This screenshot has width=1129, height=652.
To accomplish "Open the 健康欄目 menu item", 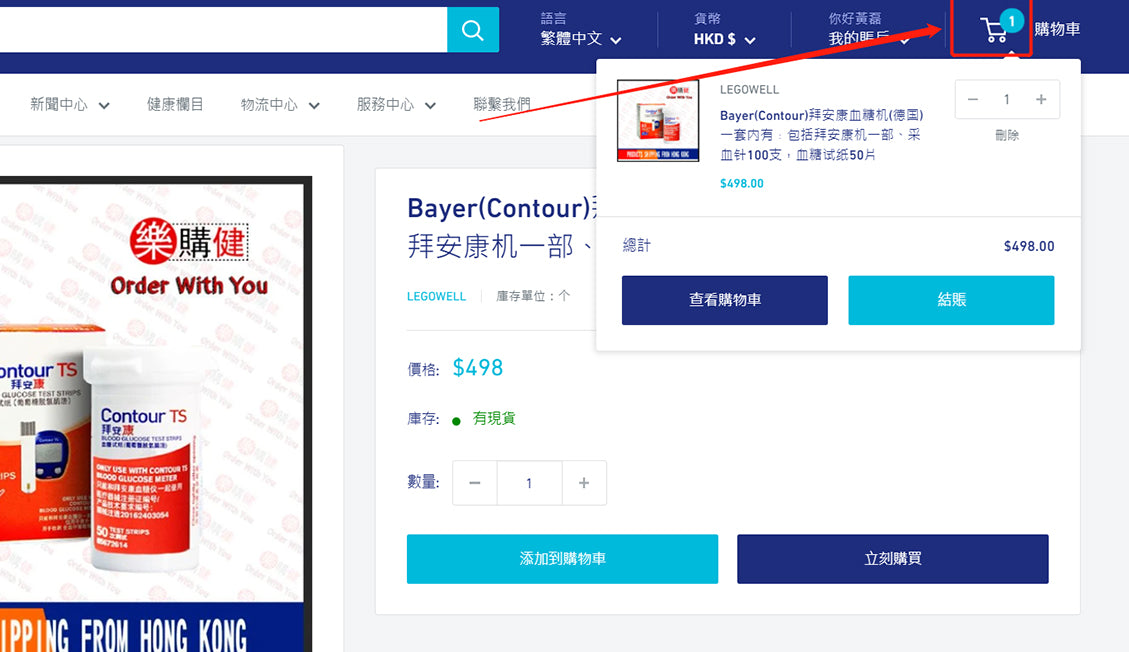I will [x=175, y=104].
